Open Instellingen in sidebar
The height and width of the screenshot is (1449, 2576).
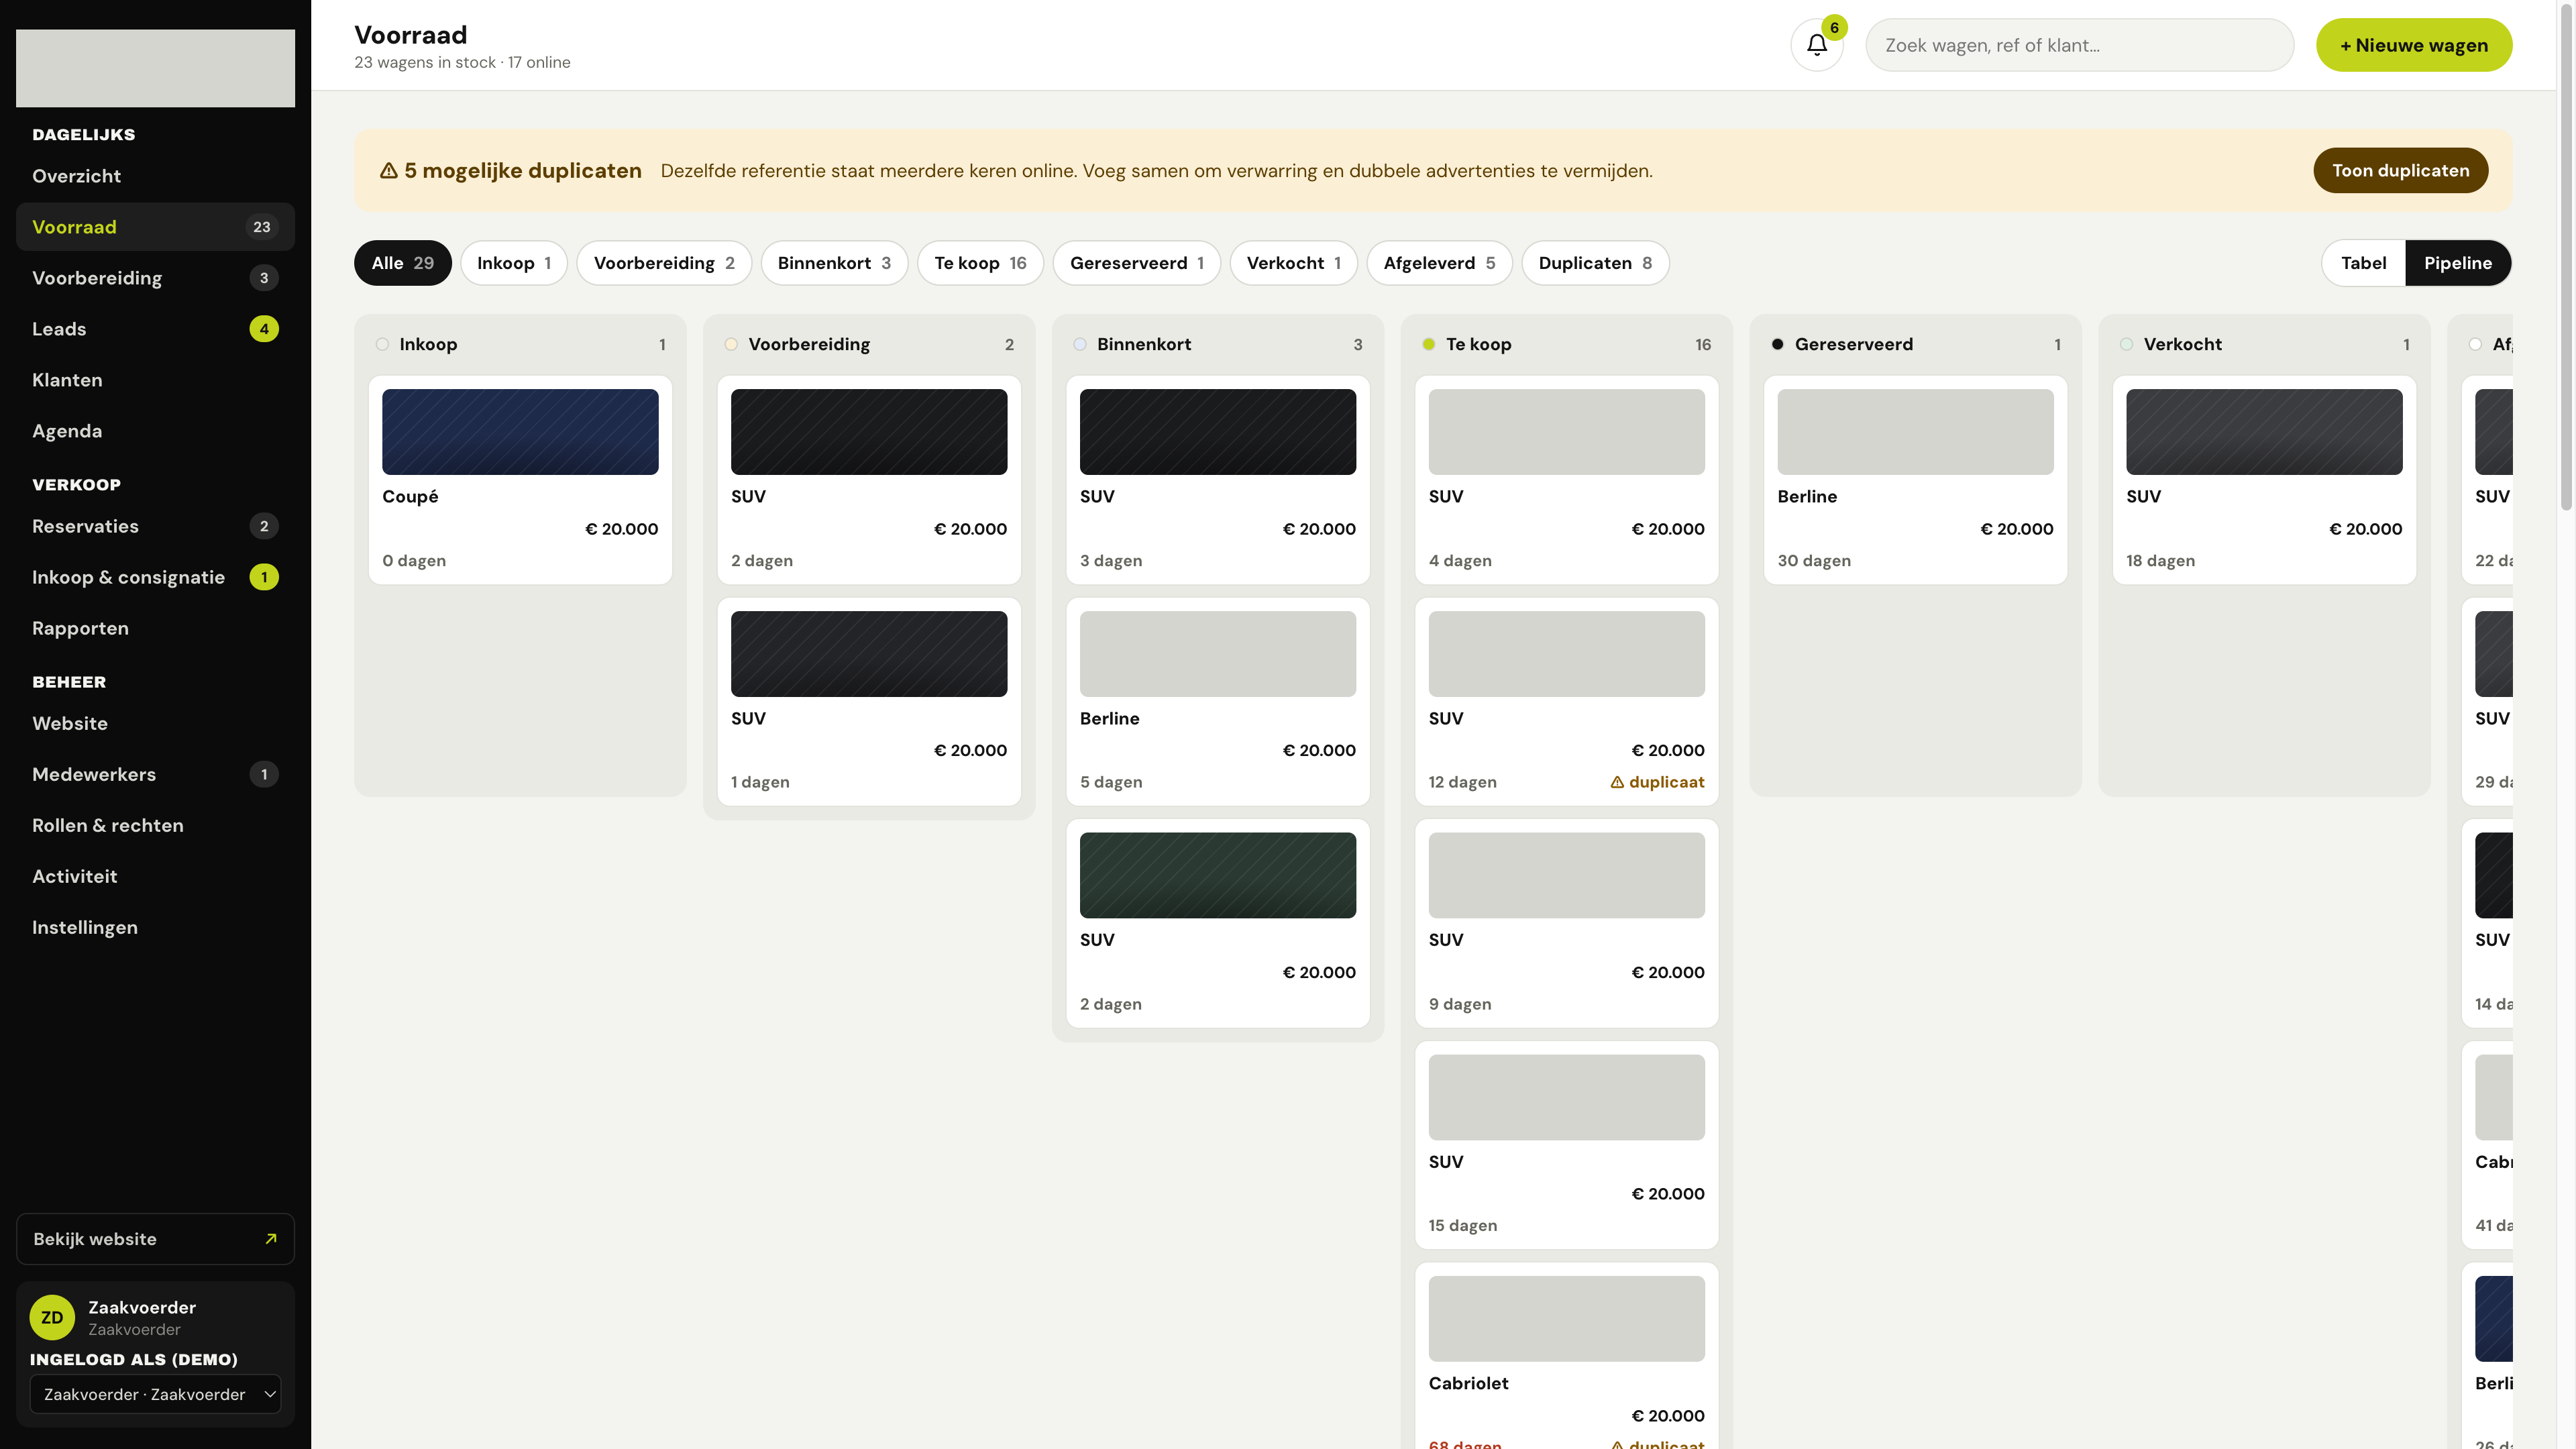click(155, 927)
